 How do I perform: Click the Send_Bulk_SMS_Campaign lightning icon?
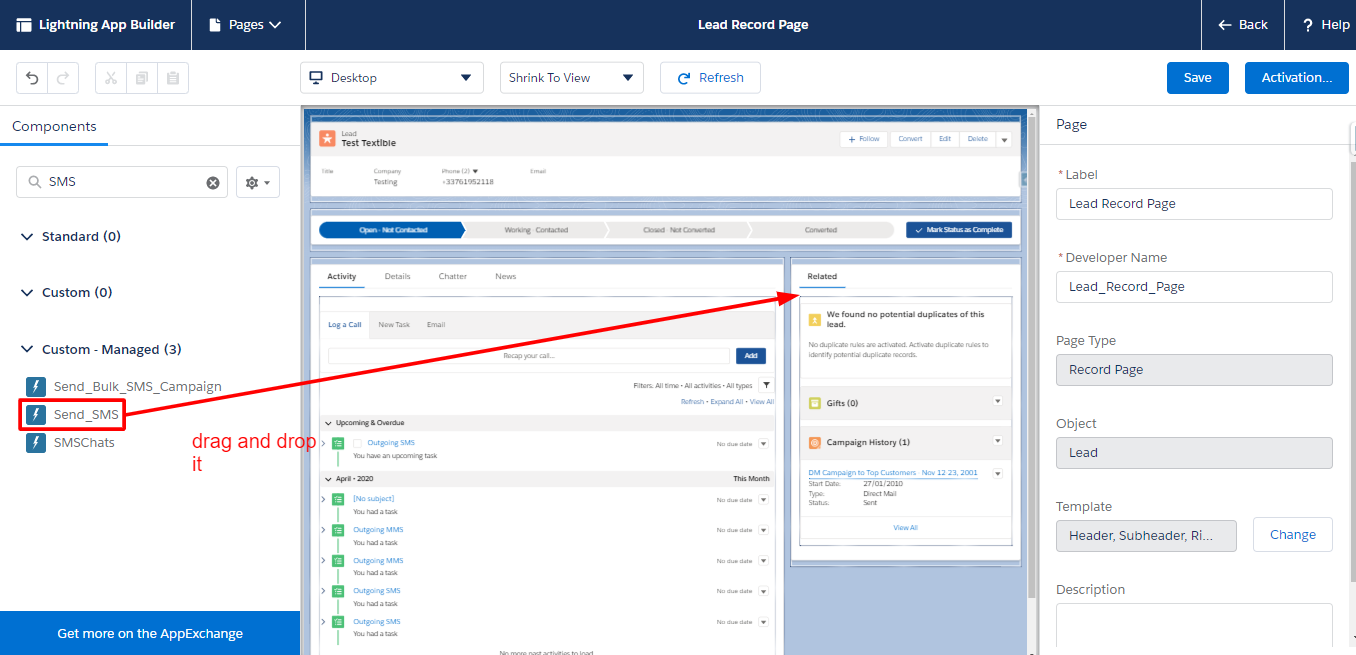click(36, 386)
